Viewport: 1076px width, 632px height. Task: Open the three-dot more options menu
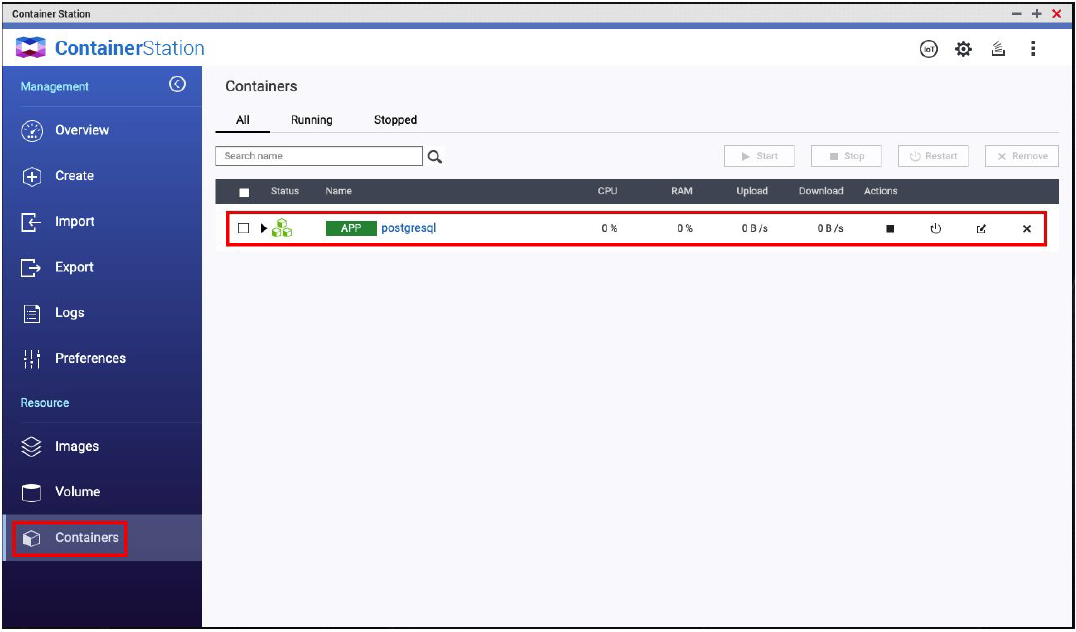[x=1033, y=49]
